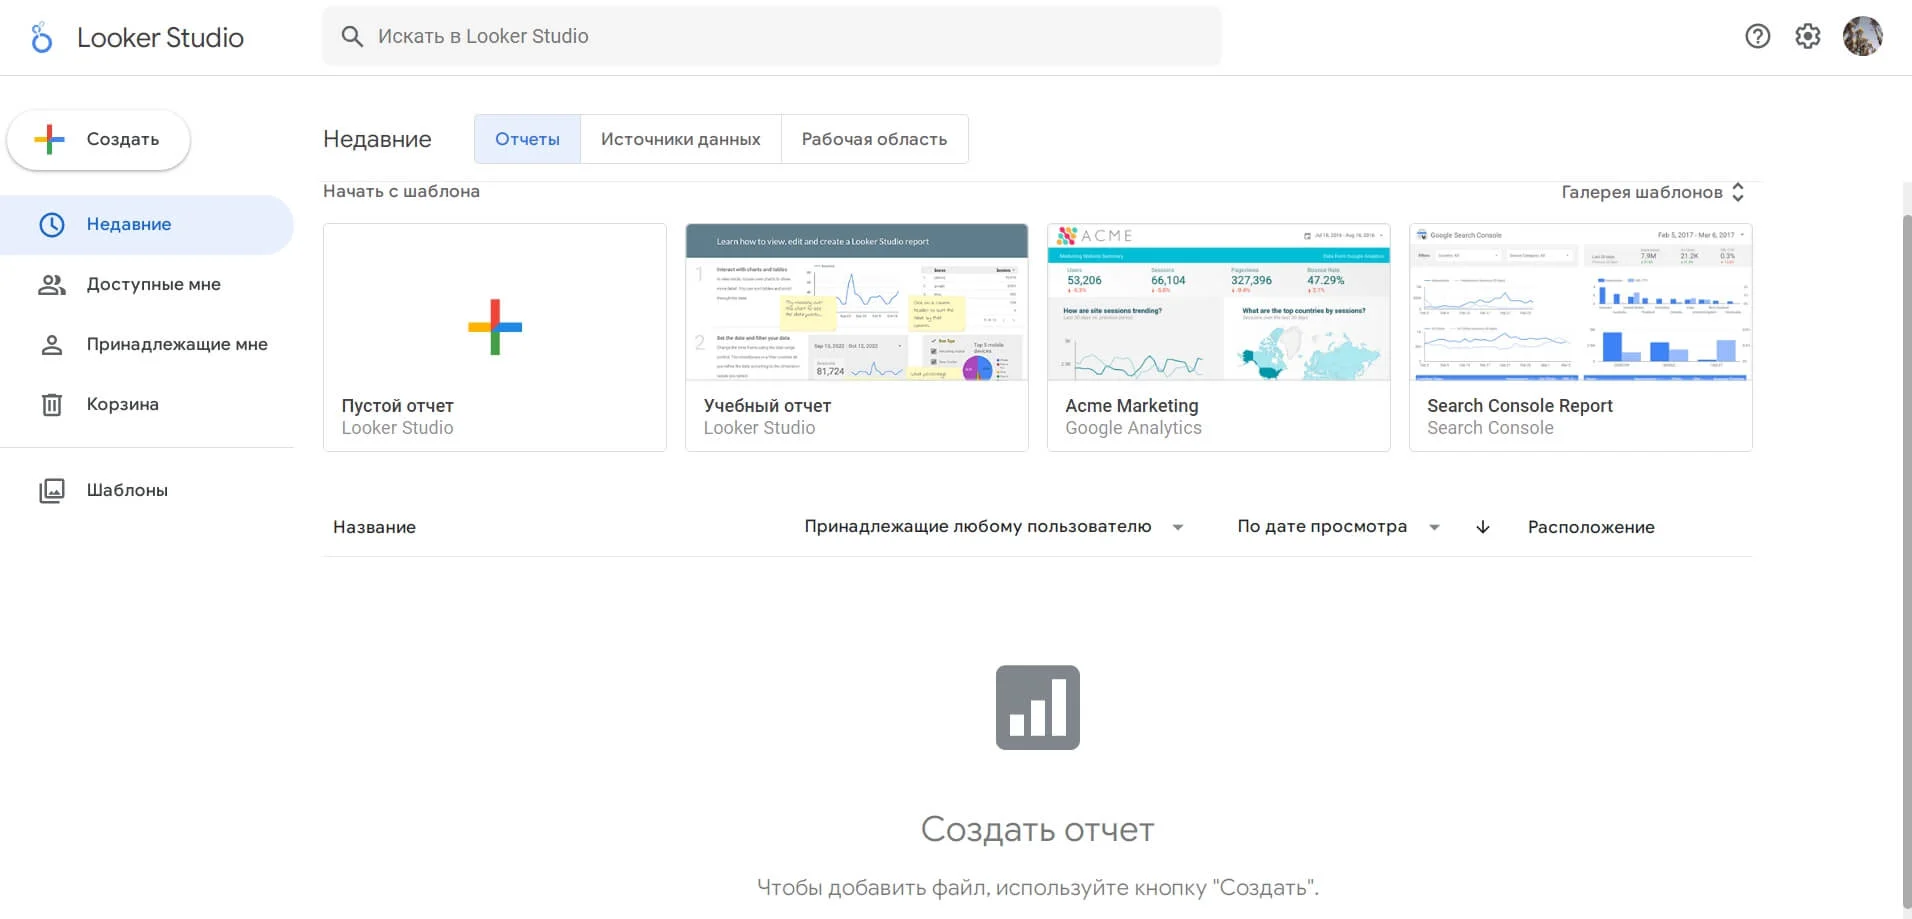Create a blank report from Пустой отчет

pos(495,328)
